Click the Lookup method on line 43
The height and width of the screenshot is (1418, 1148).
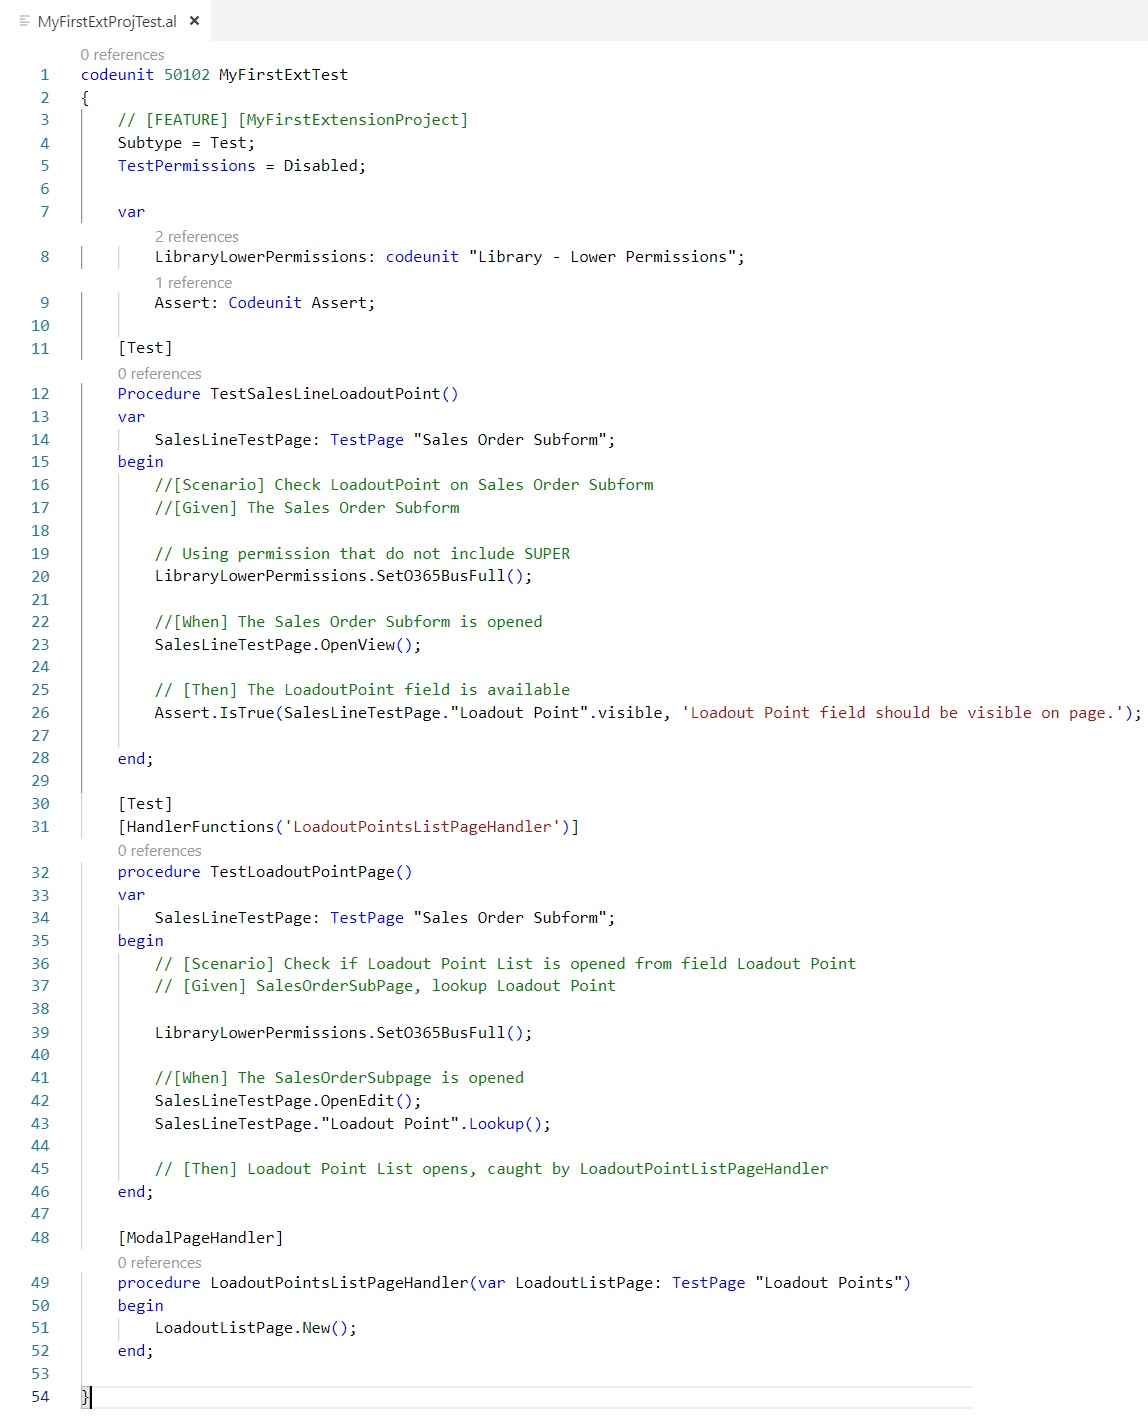(496, 1124)
